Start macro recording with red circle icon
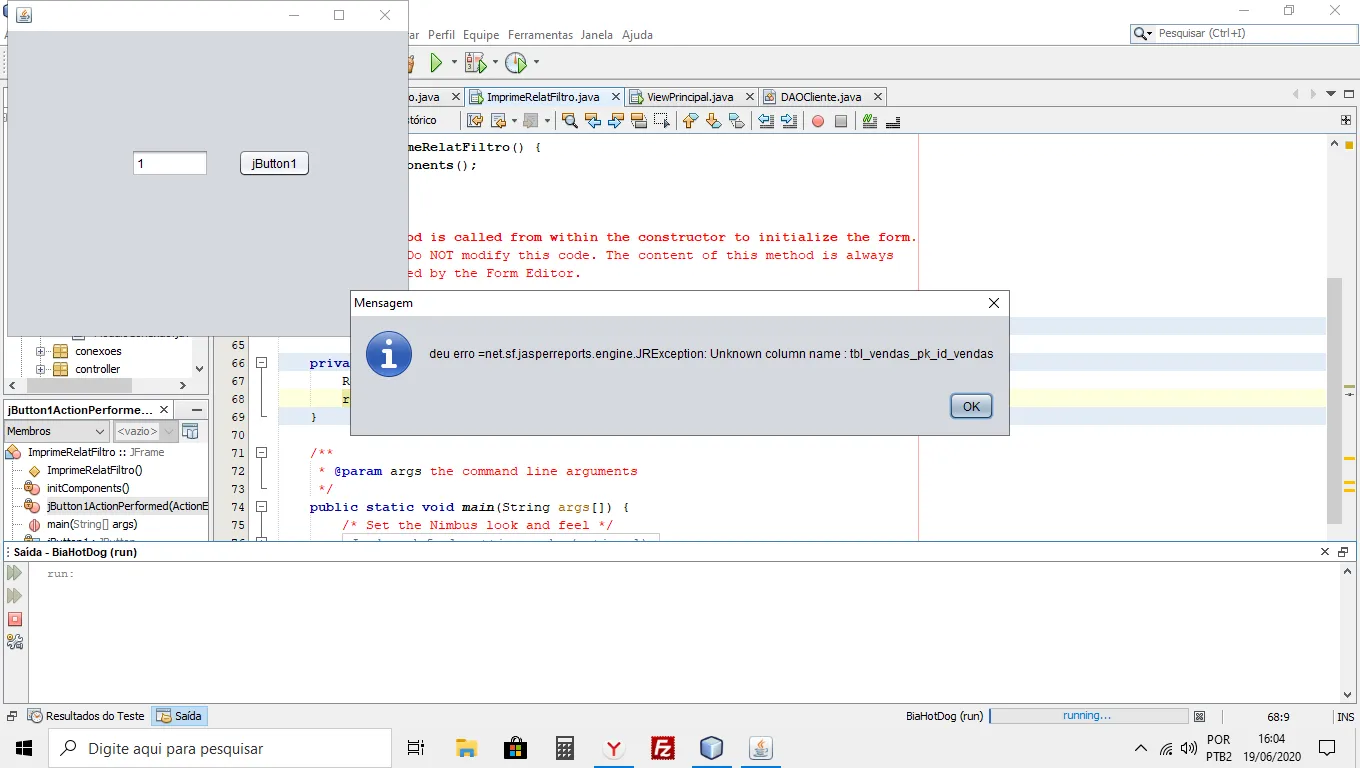Screen dimensions: 1360x768 [817, 121]
